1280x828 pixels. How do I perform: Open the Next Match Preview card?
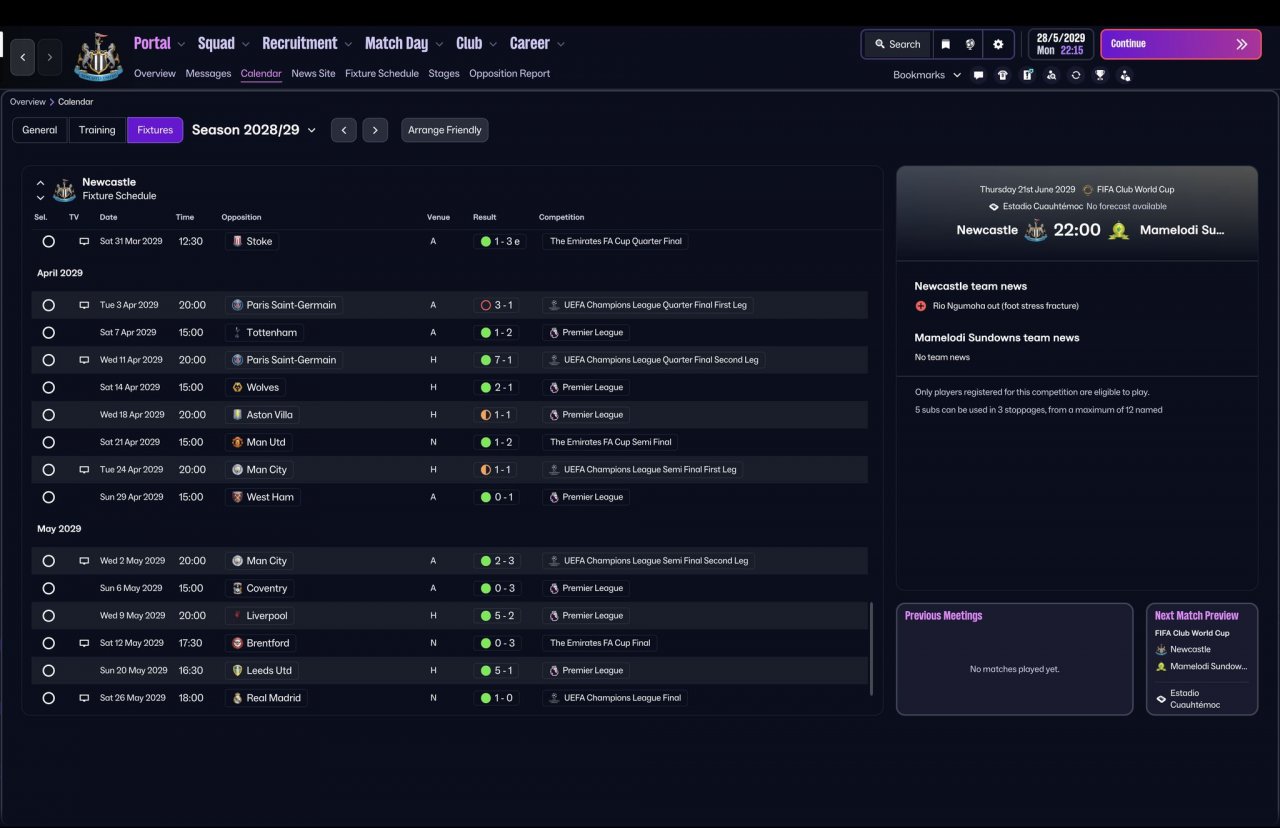click(x=1202, y=659)
